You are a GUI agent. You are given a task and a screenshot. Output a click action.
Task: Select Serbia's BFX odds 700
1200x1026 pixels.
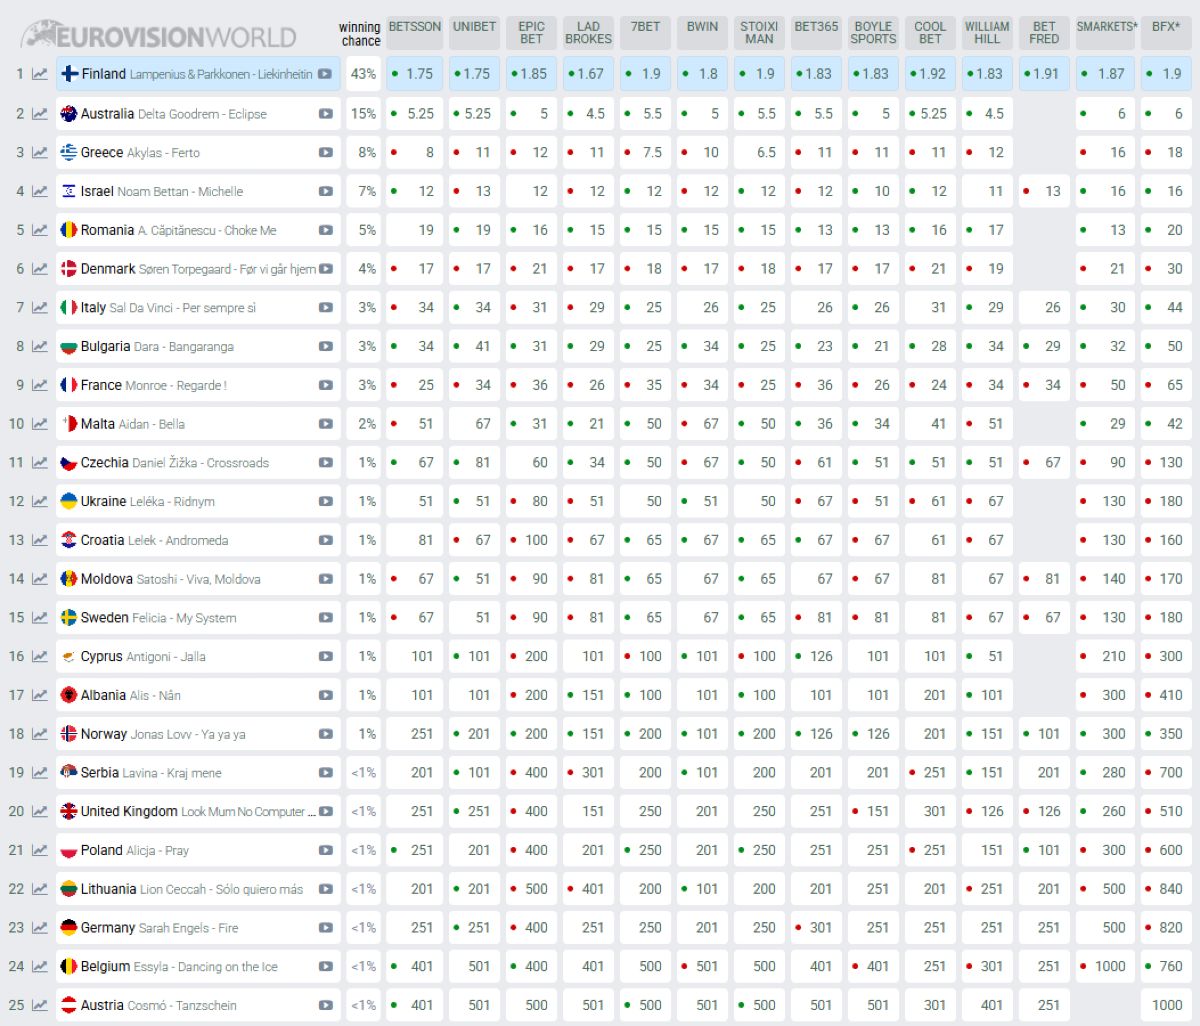pyautogui.click(x=1165, y=773)
